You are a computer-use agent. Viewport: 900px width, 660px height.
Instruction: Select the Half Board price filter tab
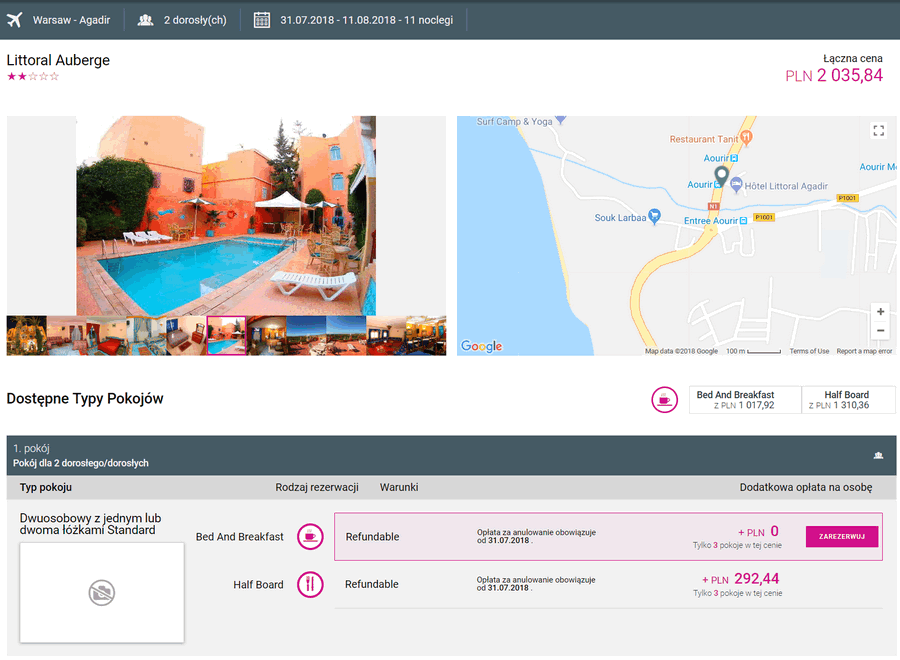coord(848,399)
